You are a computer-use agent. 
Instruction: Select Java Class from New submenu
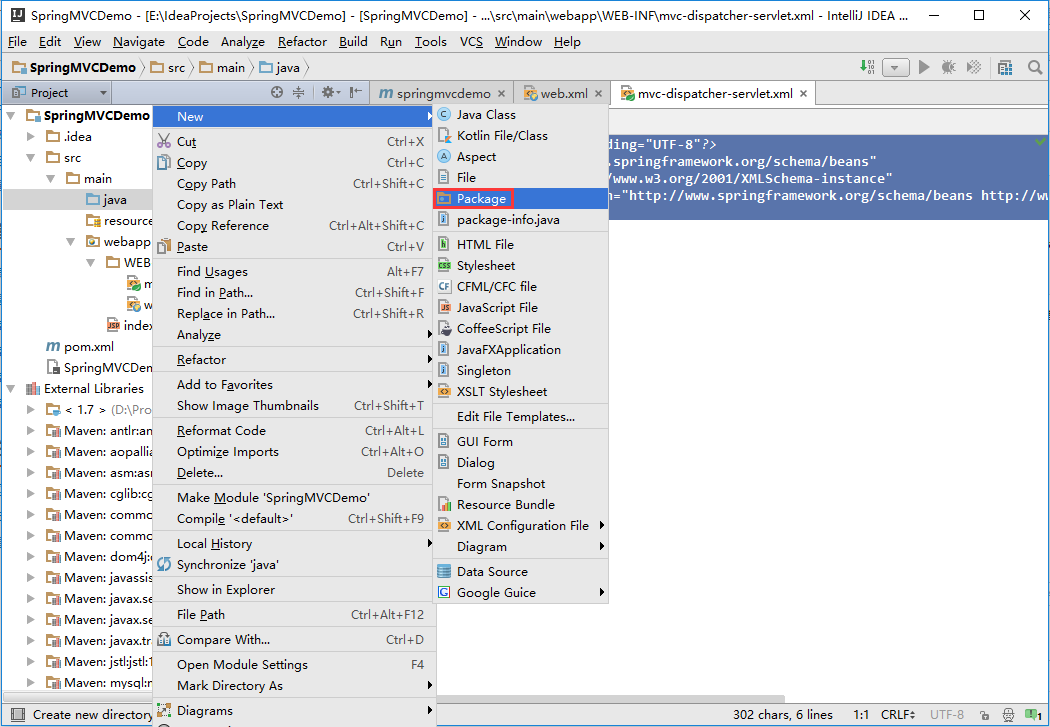click(x=521, y=114)
